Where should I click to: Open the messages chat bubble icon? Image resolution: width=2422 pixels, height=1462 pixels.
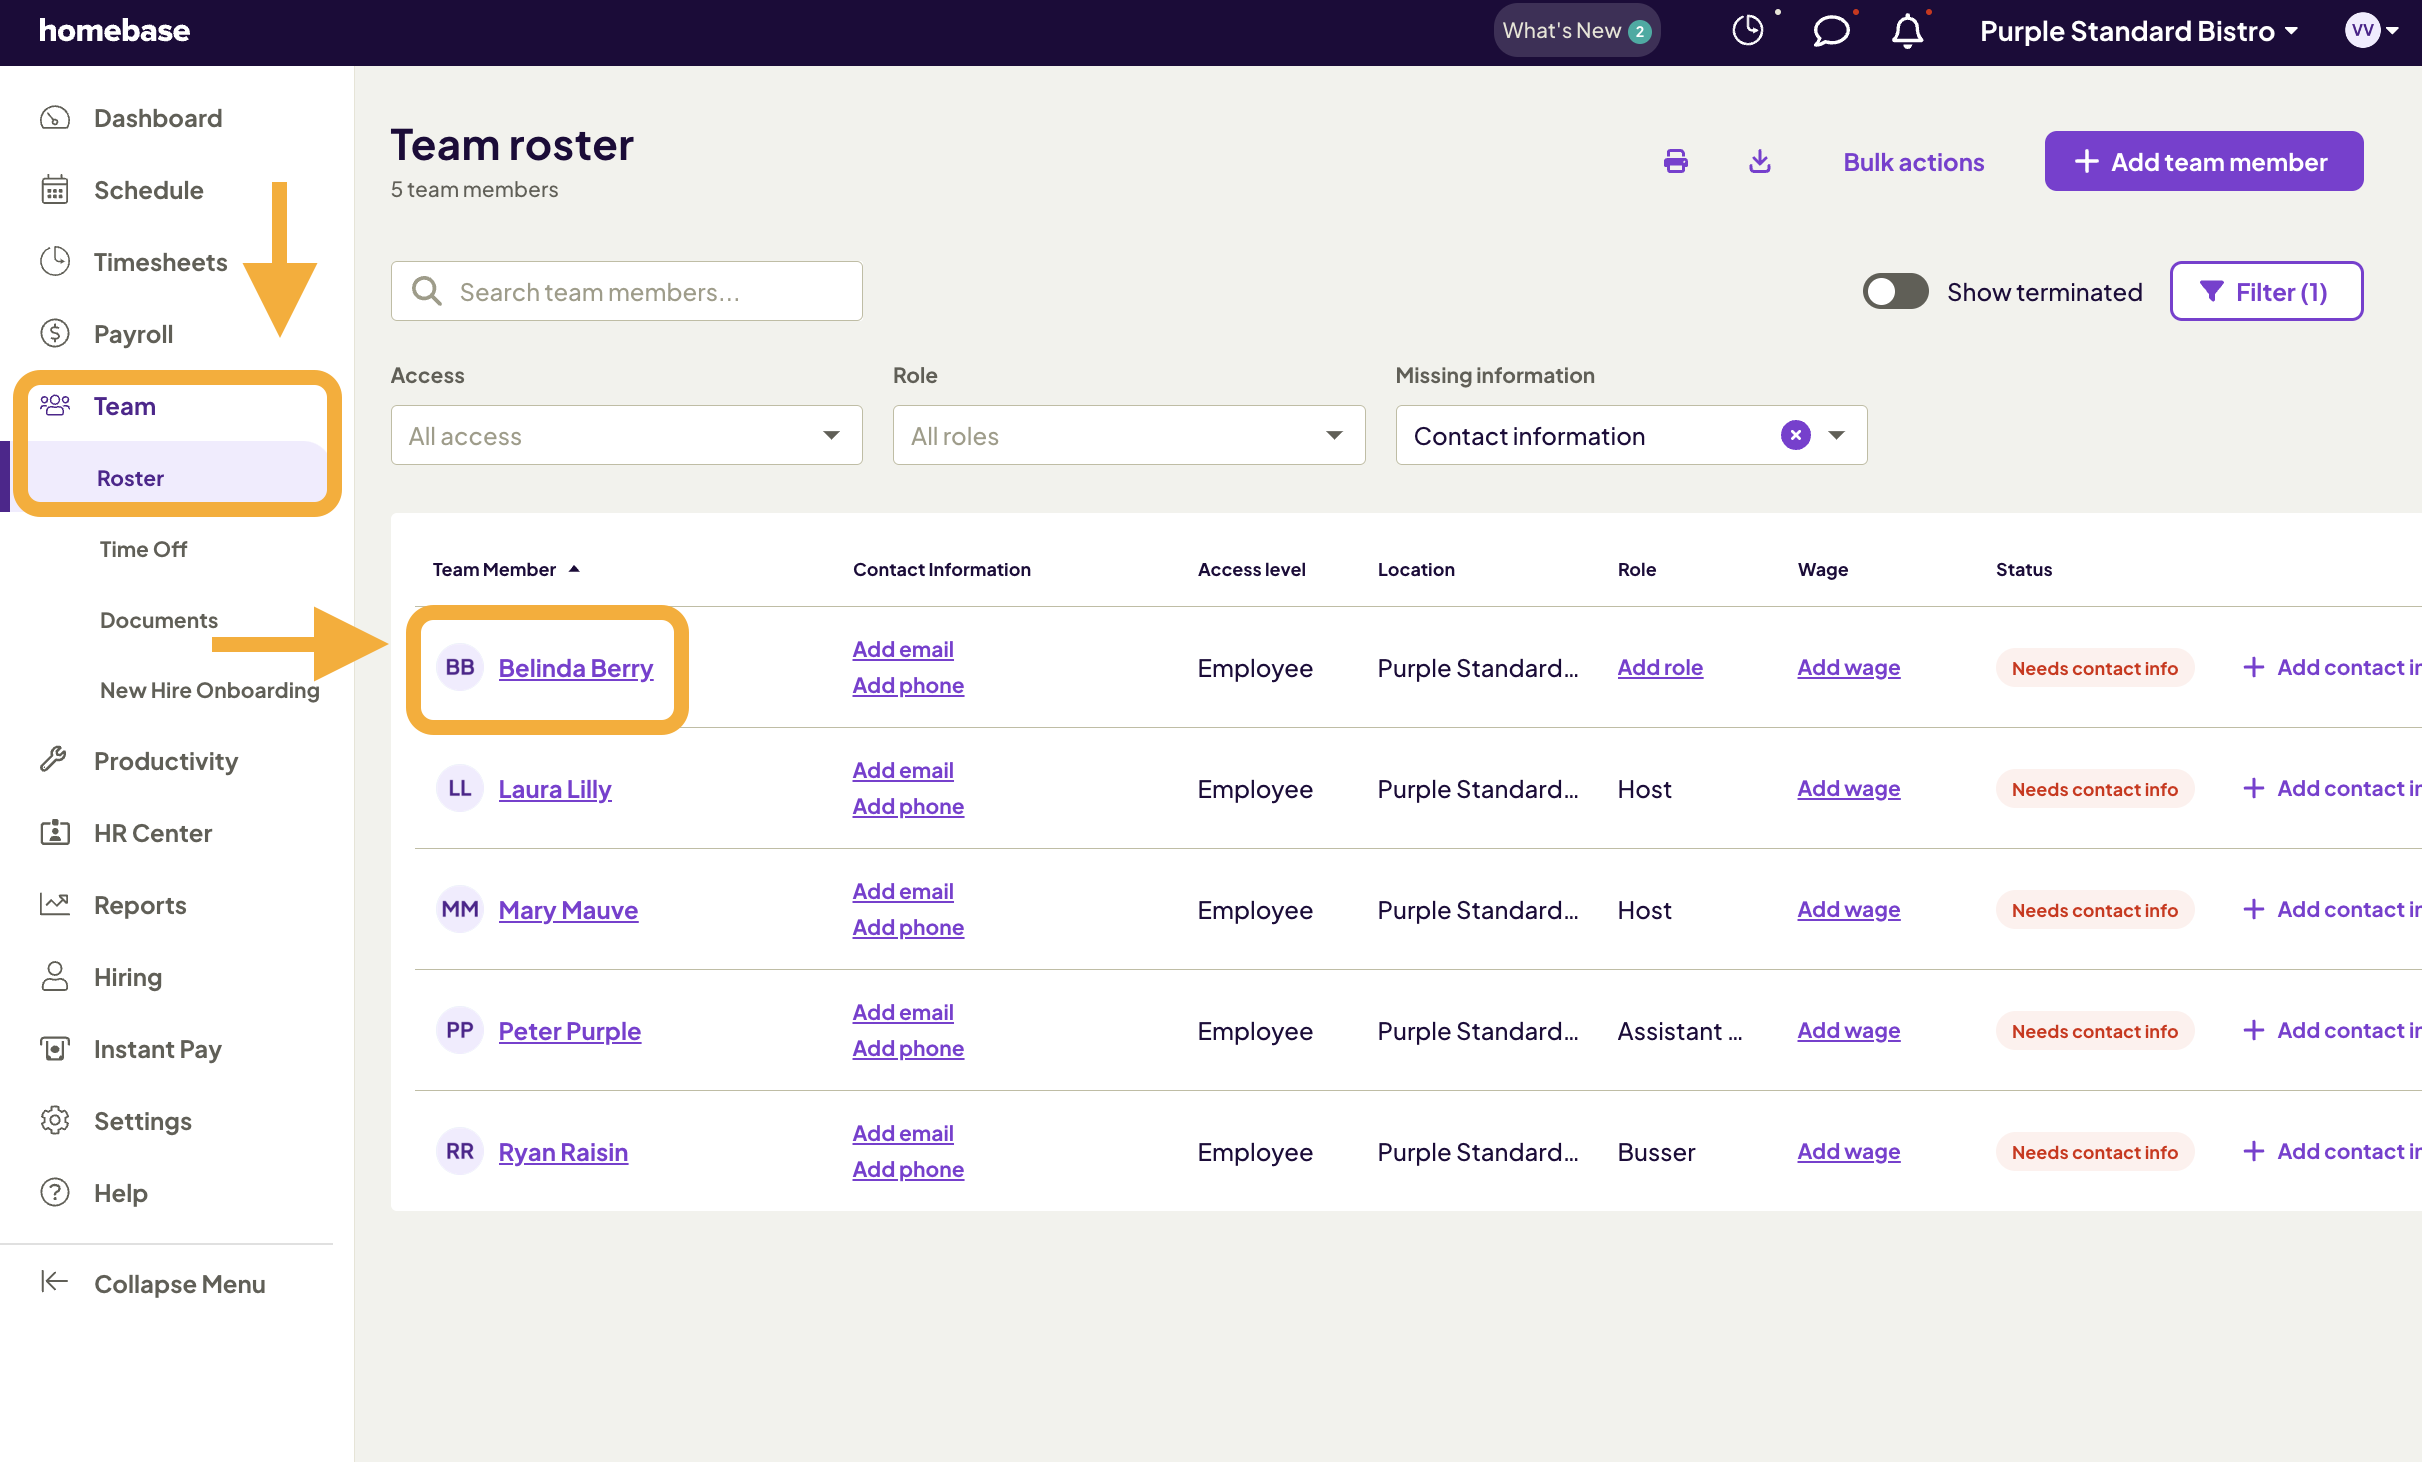pyautogui.click(x=1830, y=30)
